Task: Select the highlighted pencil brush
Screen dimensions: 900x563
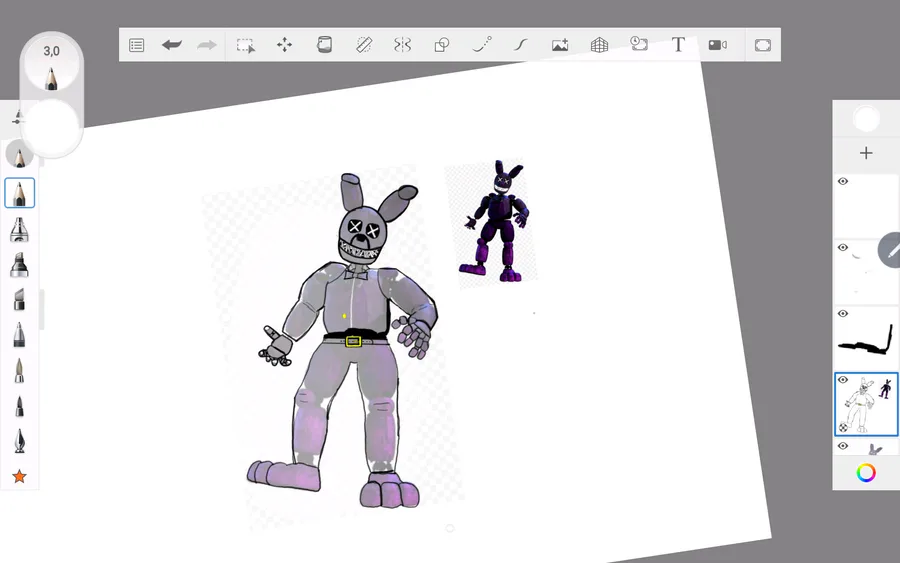Action: (x=20, y=193)
